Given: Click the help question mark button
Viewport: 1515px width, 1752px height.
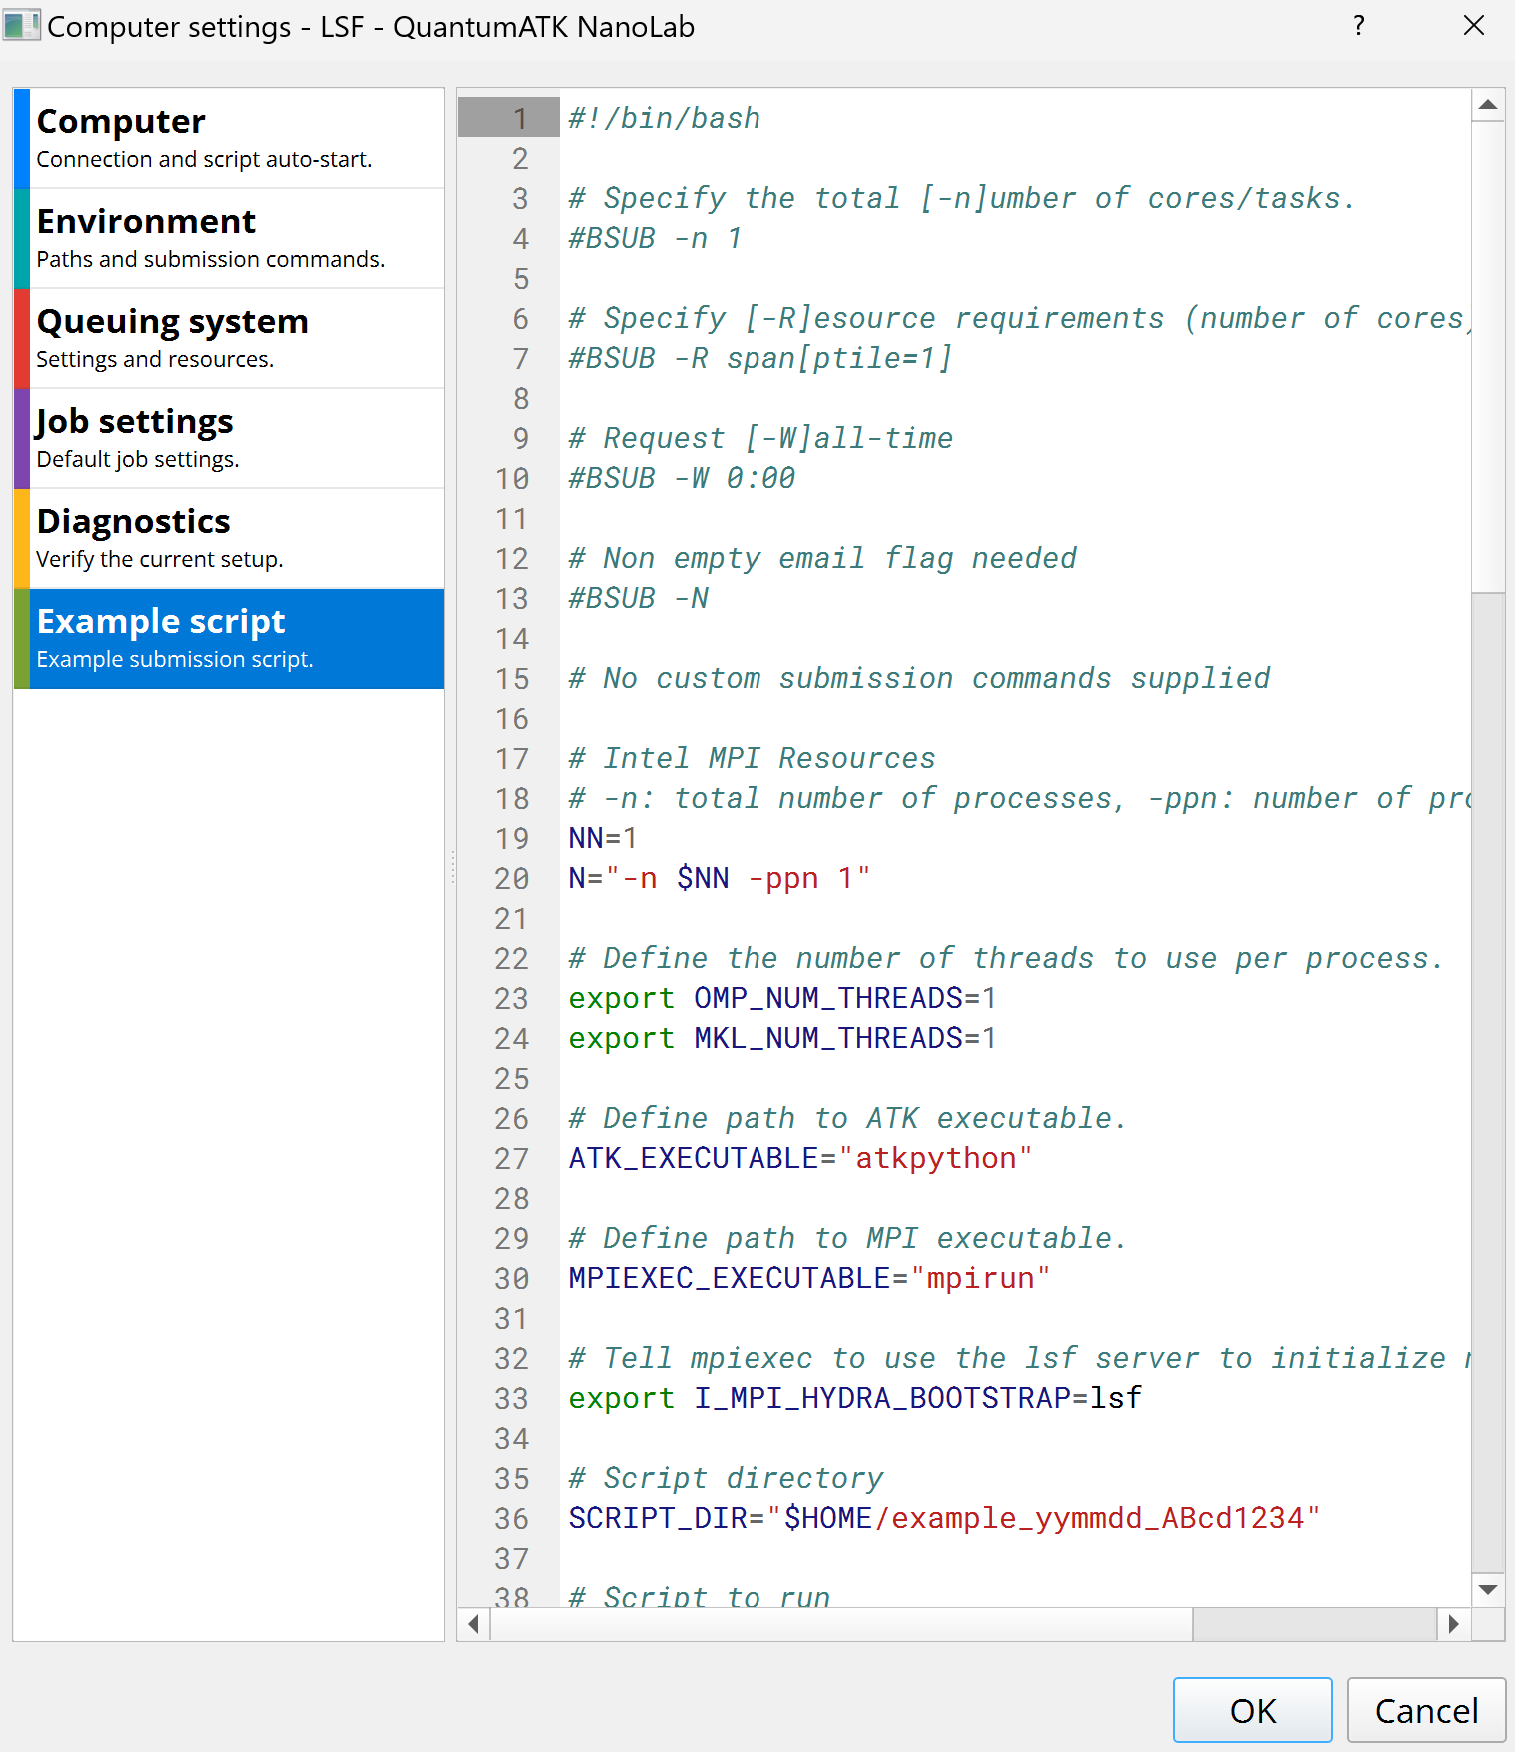Looking at the screenshot, I should 1358,26.
